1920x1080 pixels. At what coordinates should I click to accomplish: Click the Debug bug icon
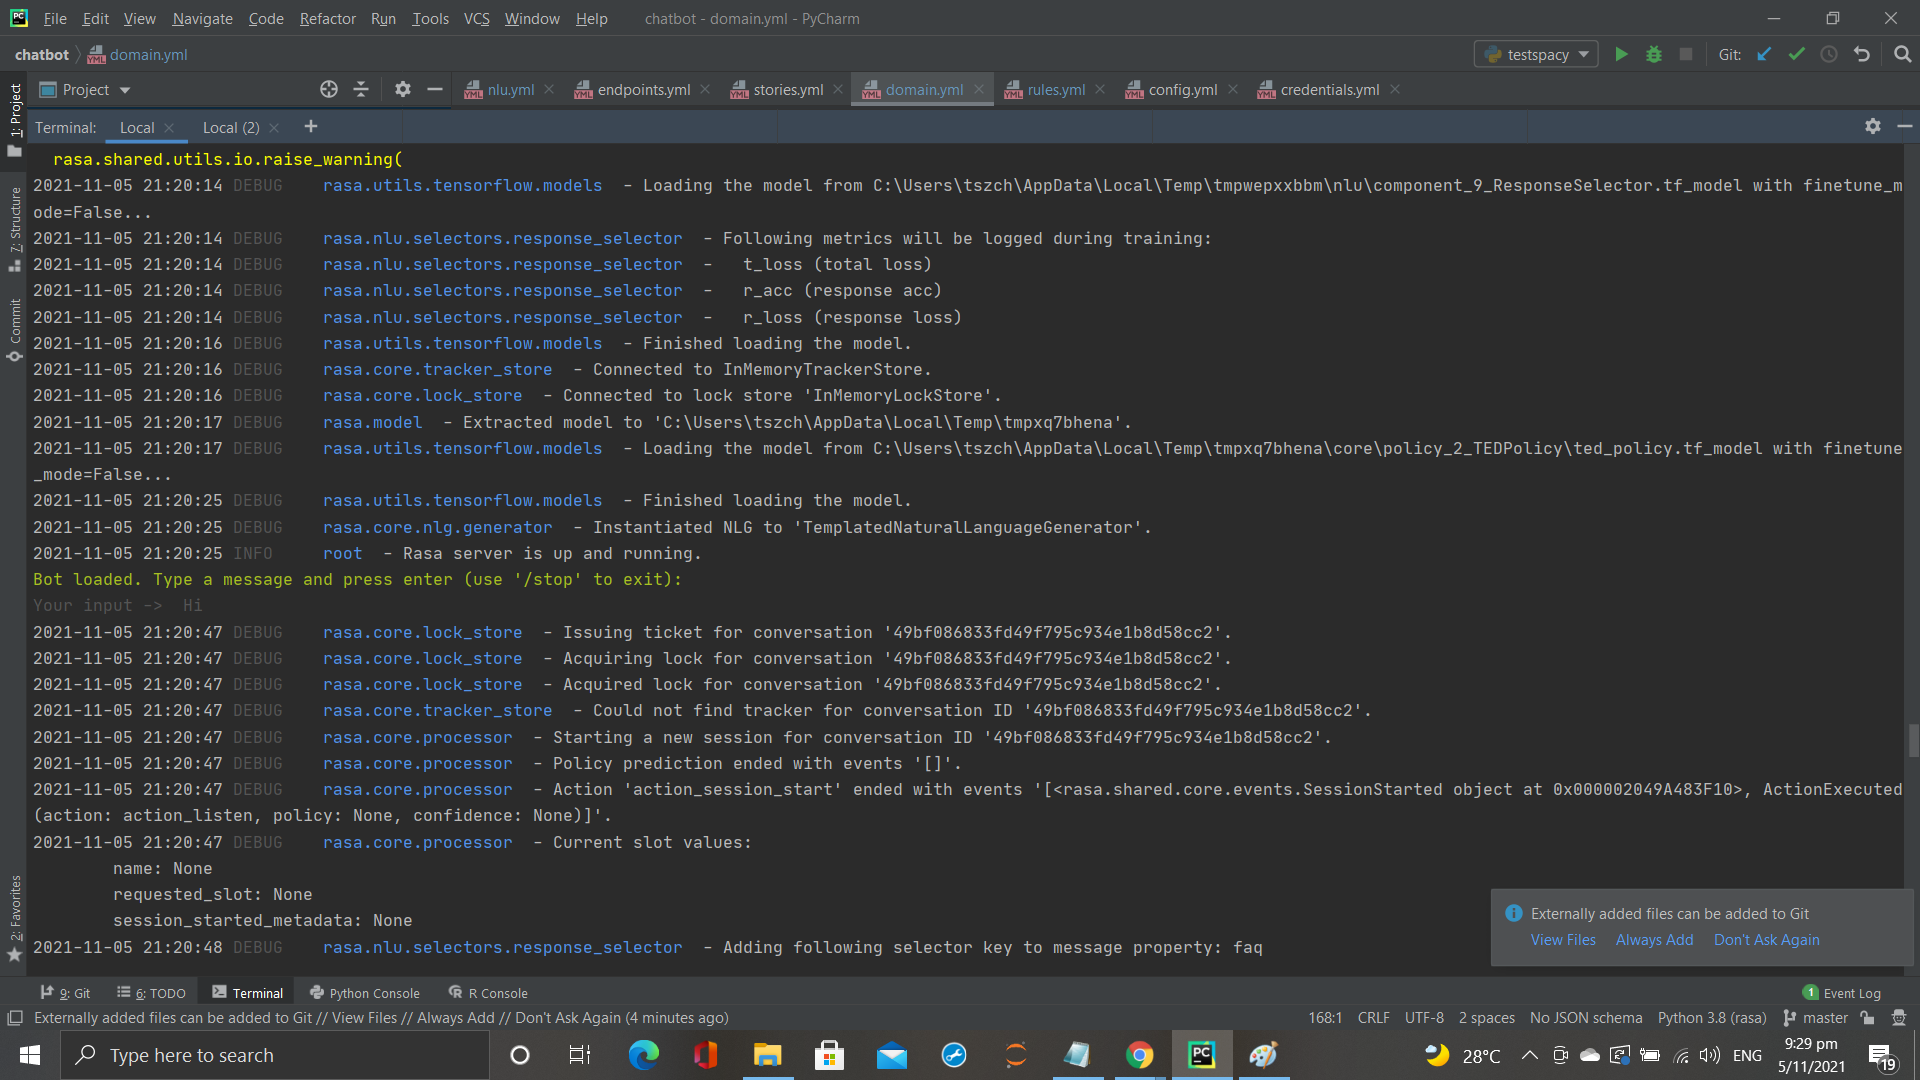1654,54
